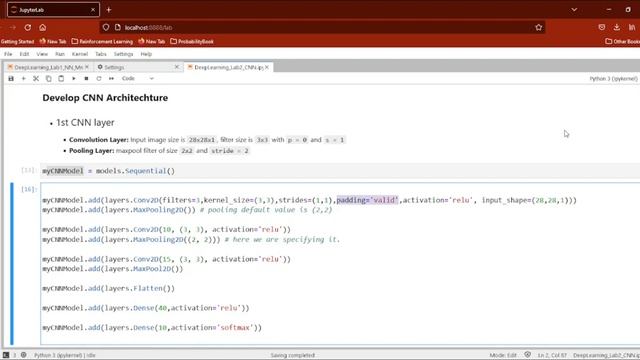This screenshot has height=360, width=640.
Task: Open a new browser tab with plus
Action: point(109,9)
